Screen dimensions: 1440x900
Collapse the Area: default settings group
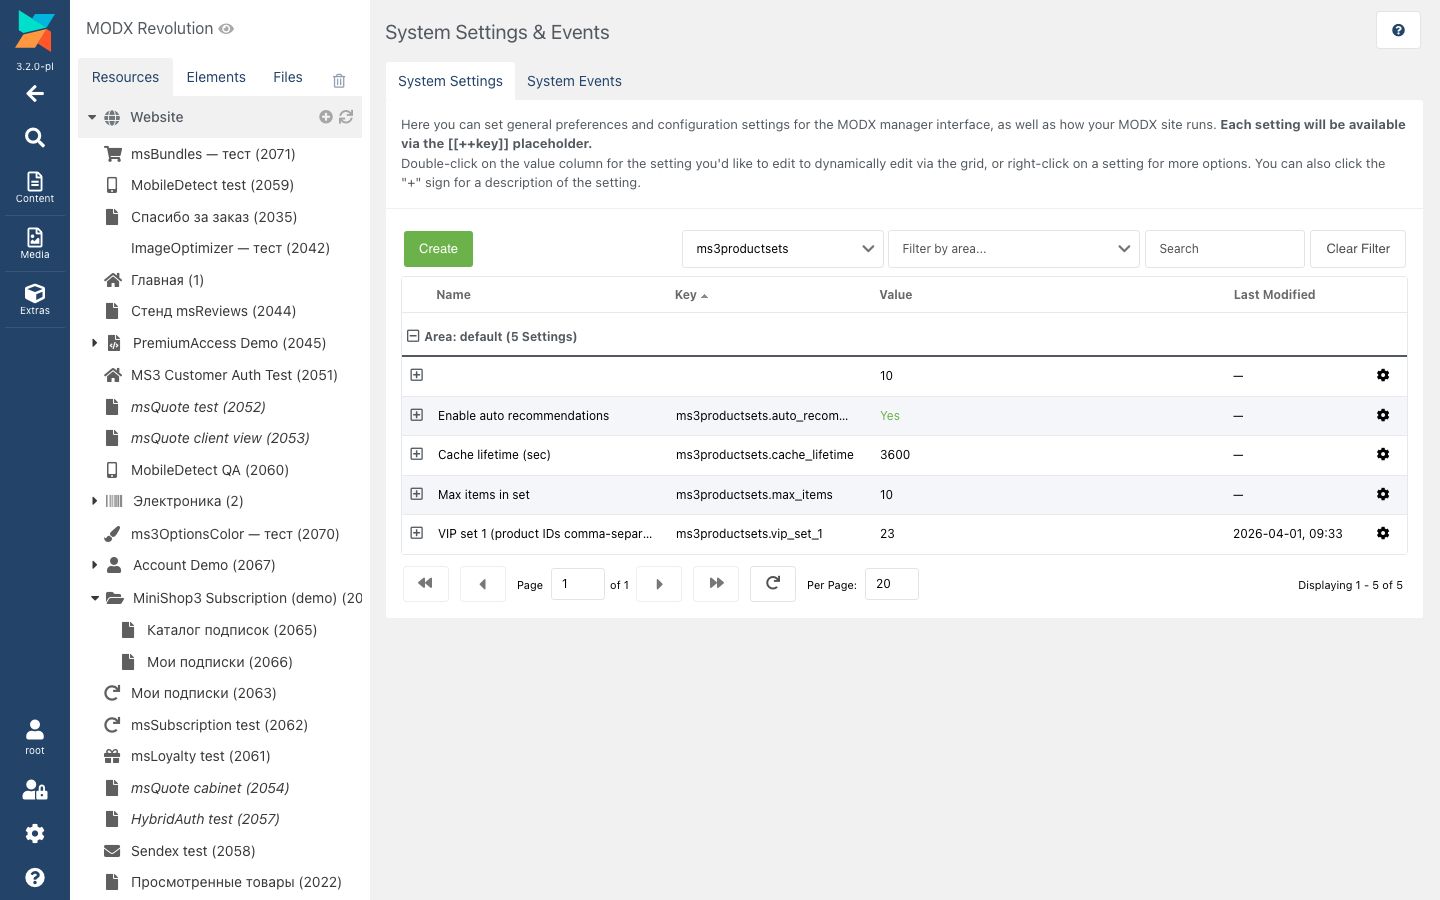pos(413,336)
